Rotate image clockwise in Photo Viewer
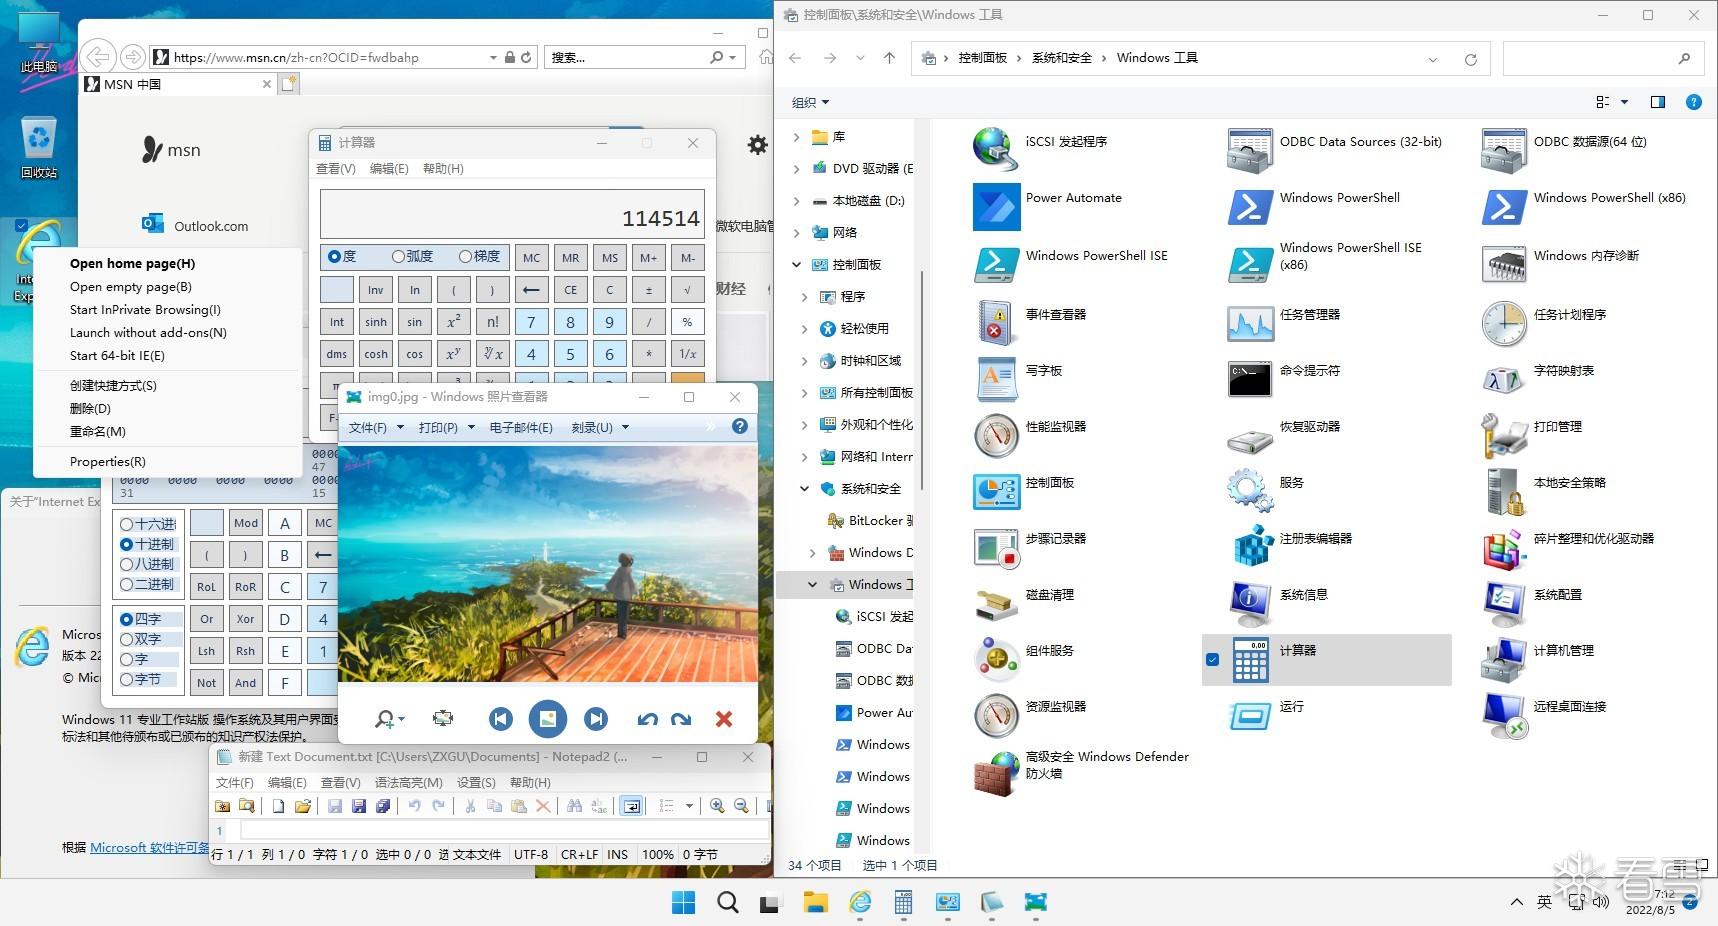 pyautogui.click(x=681, y=718)
